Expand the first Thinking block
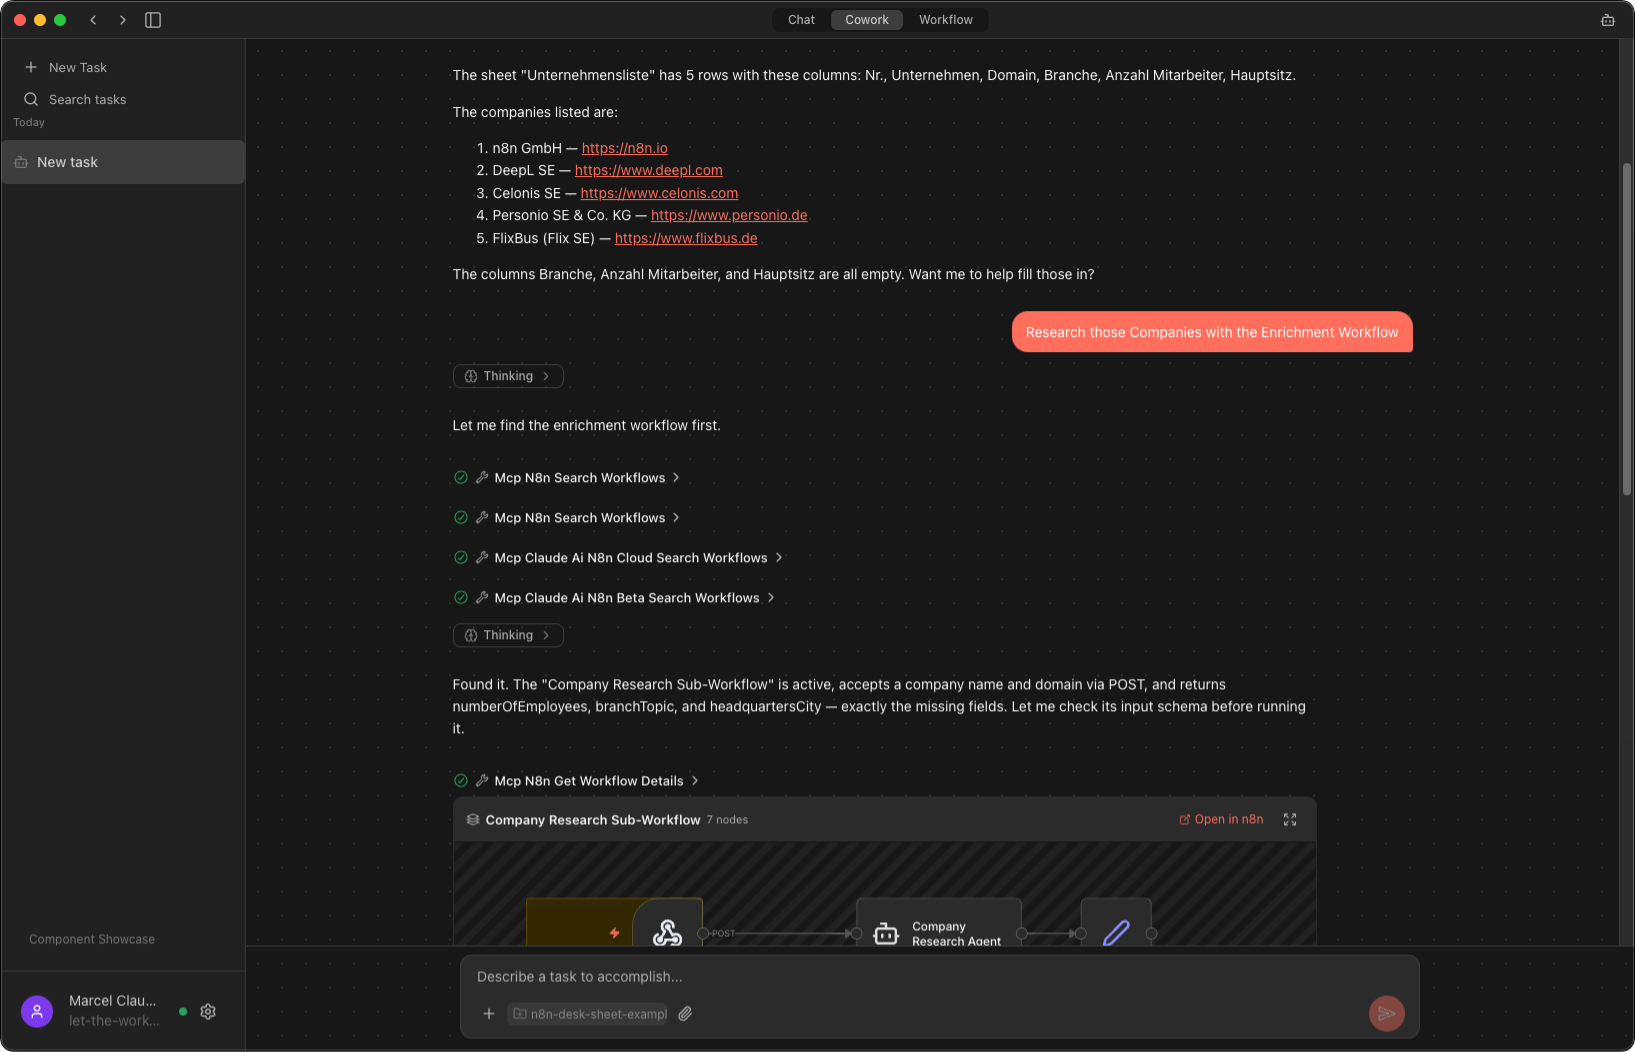 pos(508,376)
